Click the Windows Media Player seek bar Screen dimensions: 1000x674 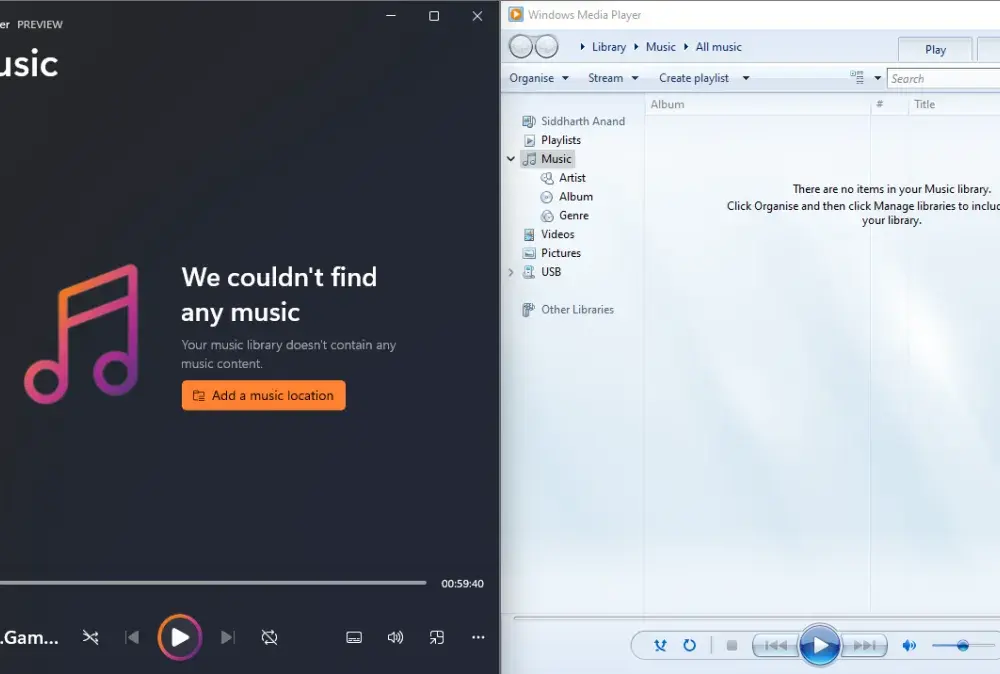756,617
